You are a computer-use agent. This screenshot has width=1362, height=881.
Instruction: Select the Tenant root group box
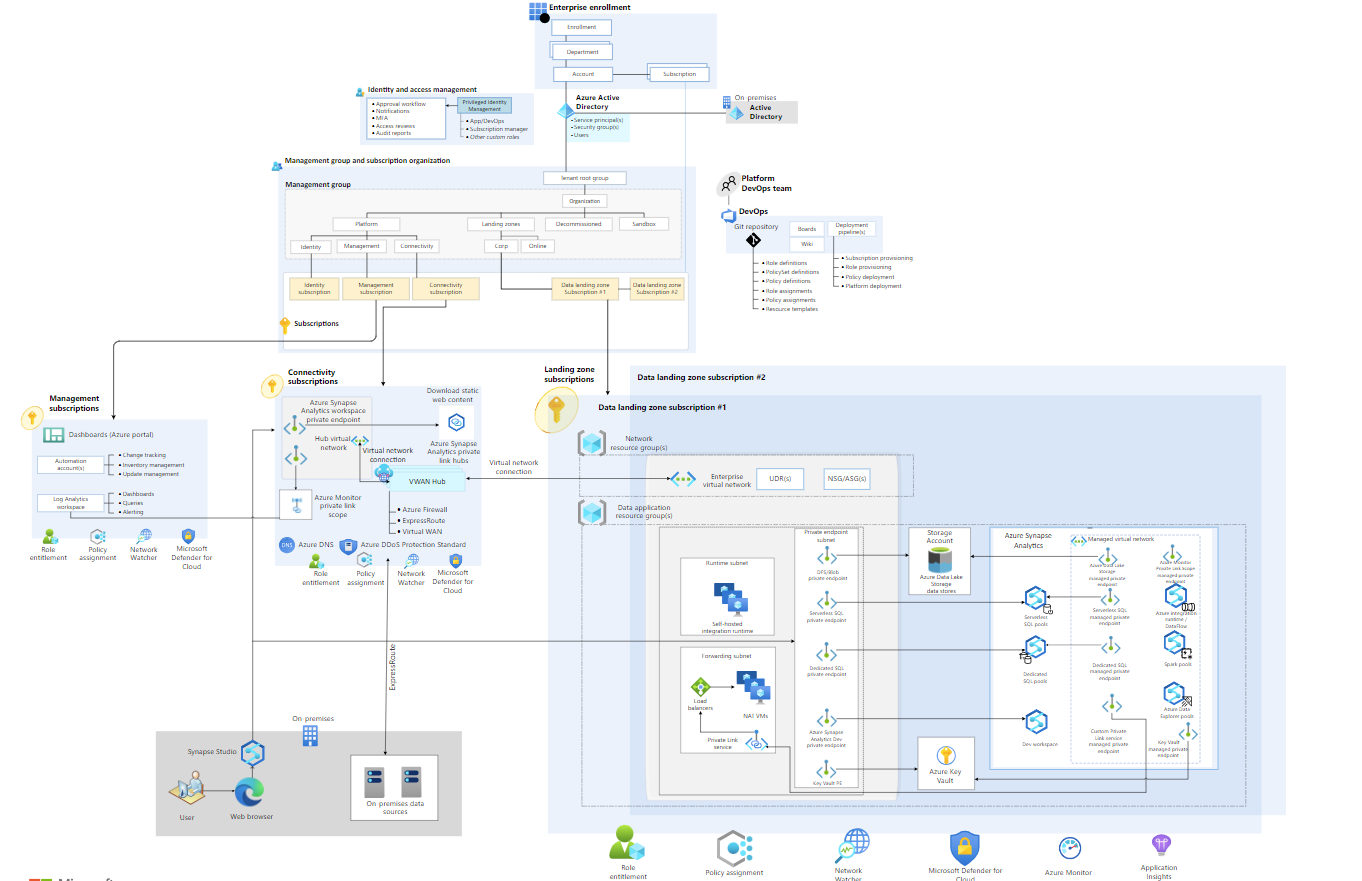(x=585, y=178)
